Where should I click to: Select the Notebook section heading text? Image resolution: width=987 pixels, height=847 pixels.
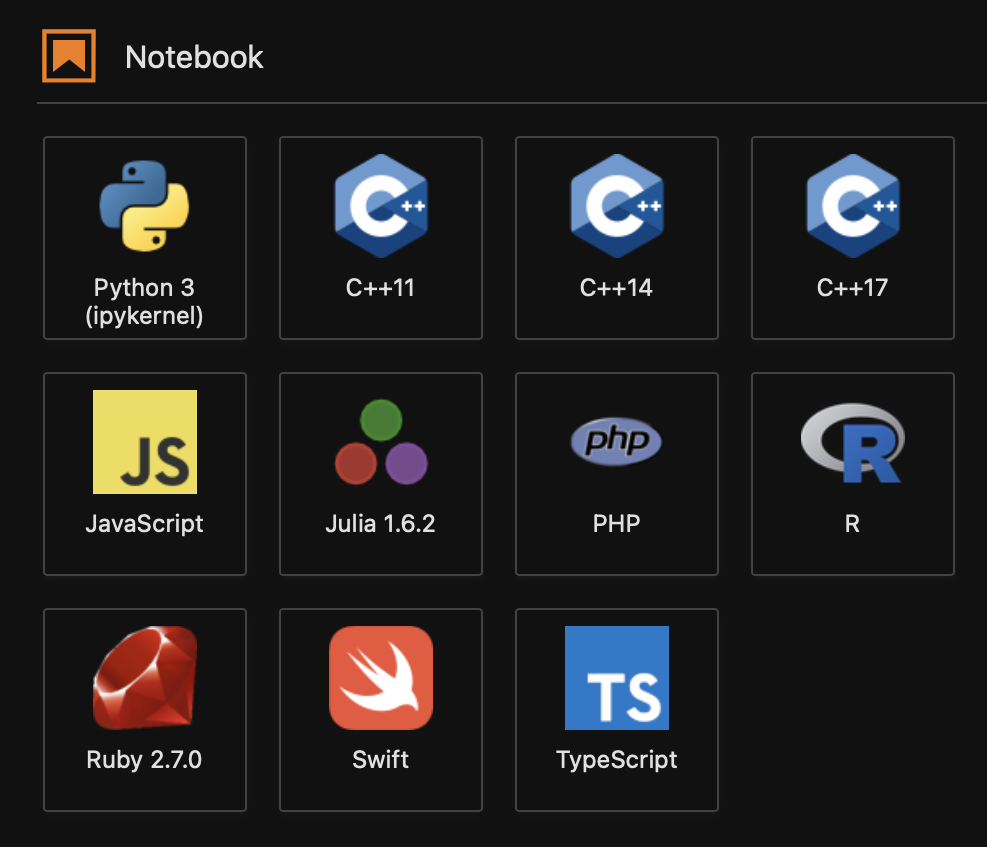click(x=194, y=57)
